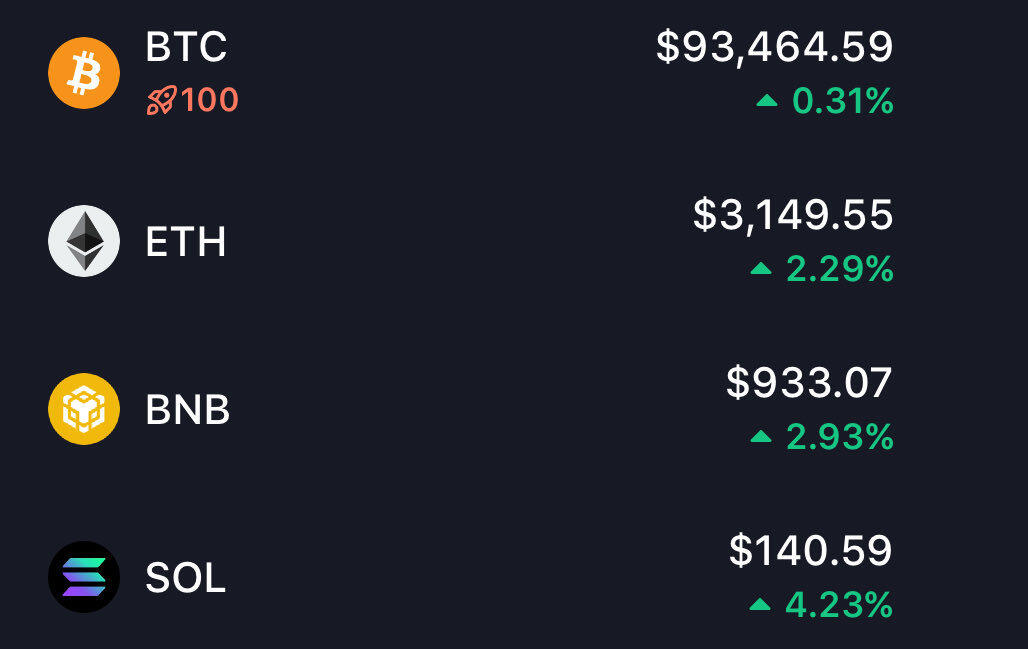Click the Solana logo icon
Screen dimensions: 1028x649
click(x=84, y=577)
